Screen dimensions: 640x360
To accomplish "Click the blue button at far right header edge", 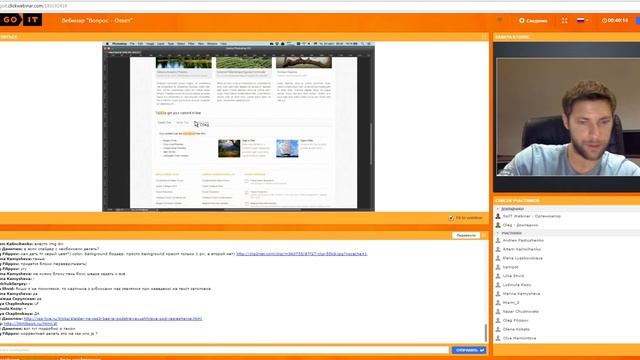I will [x=638, y=20].
